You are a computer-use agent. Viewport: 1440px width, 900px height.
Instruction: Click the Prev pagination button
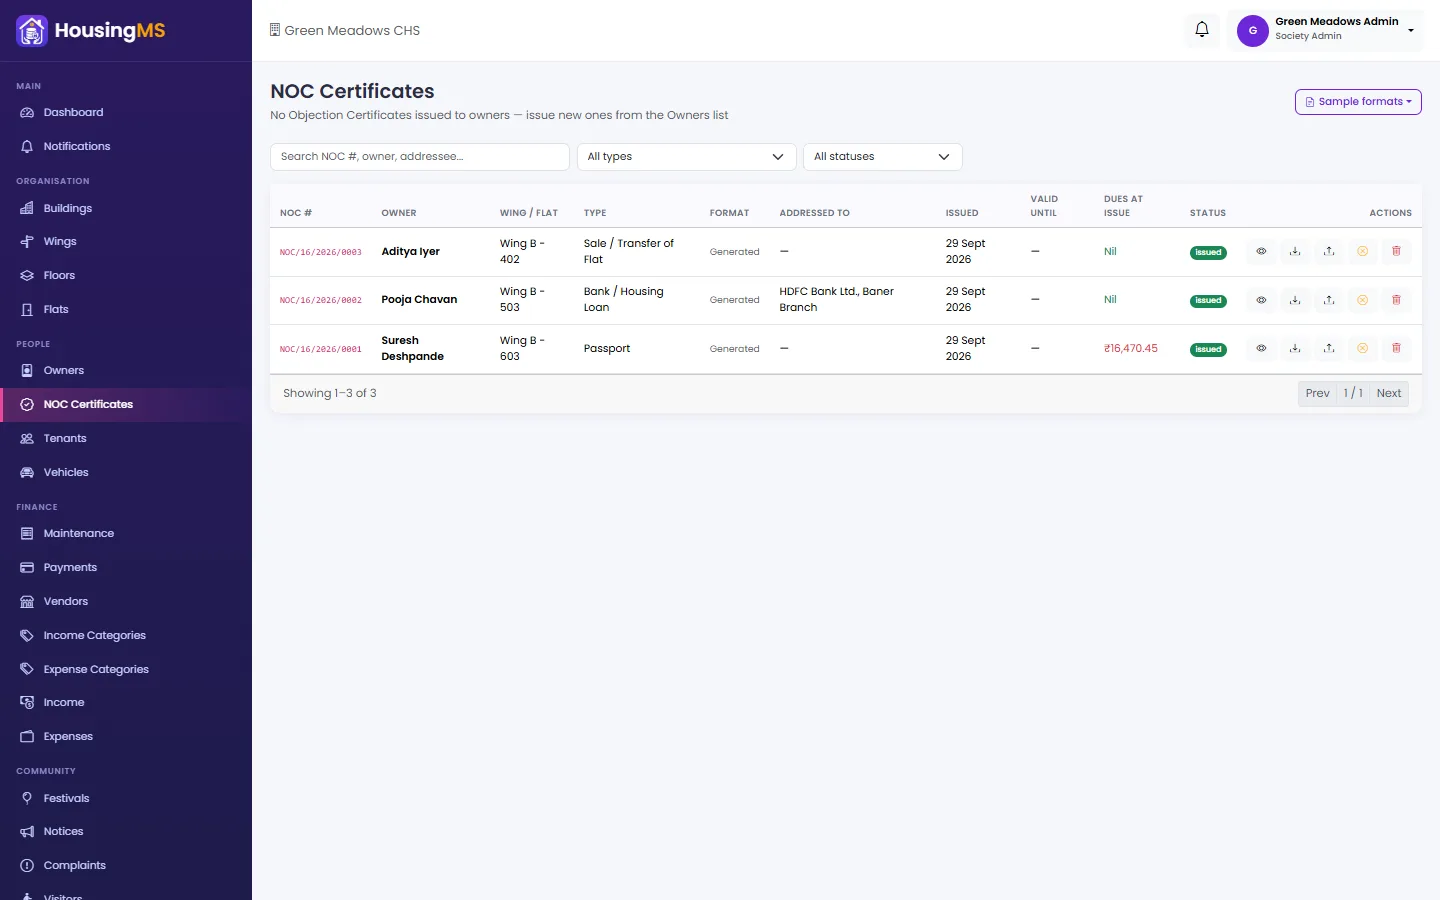coord(1317,393)
